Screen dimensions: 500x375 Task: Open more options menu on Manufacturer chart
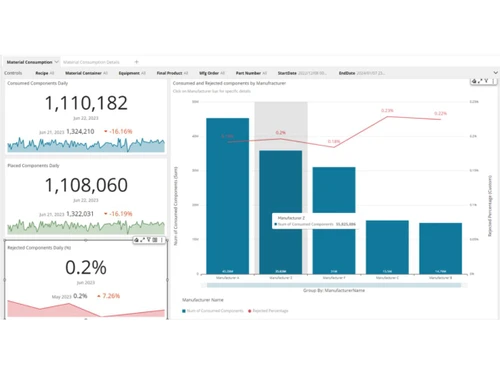493,81
